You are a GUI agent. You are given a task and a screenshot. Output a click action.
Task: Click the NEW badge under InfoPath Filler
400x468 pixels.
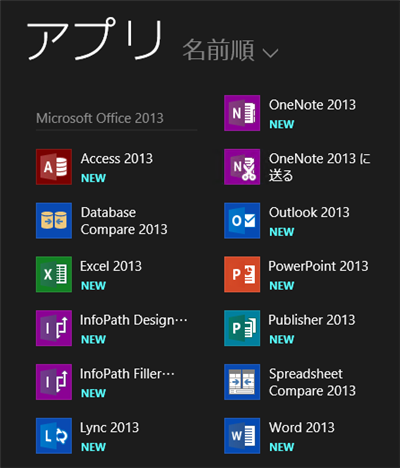[93, 393]
